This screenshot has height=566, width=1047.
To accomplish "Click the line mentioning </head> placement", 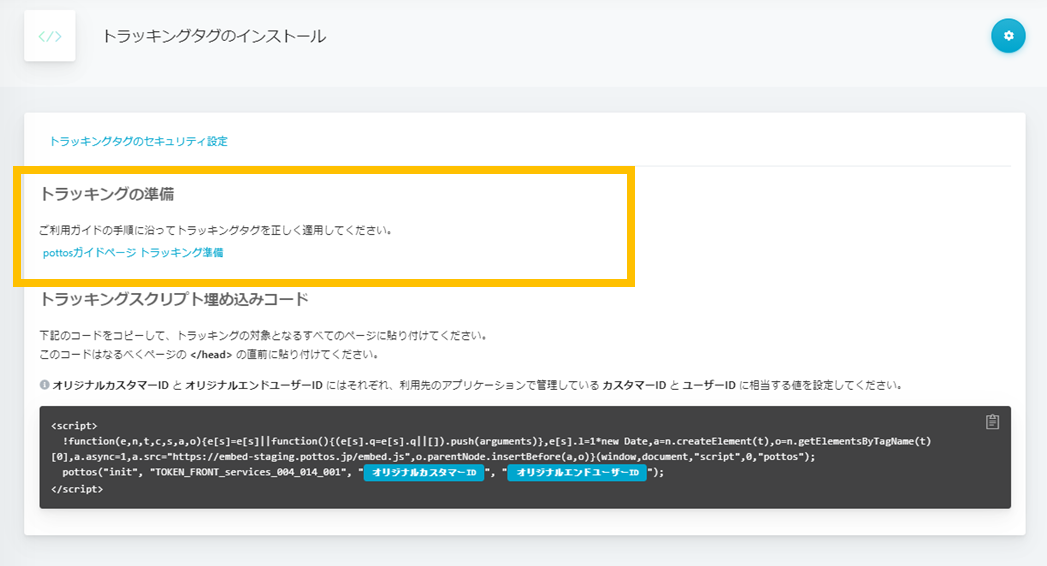I will coord(209,354).
